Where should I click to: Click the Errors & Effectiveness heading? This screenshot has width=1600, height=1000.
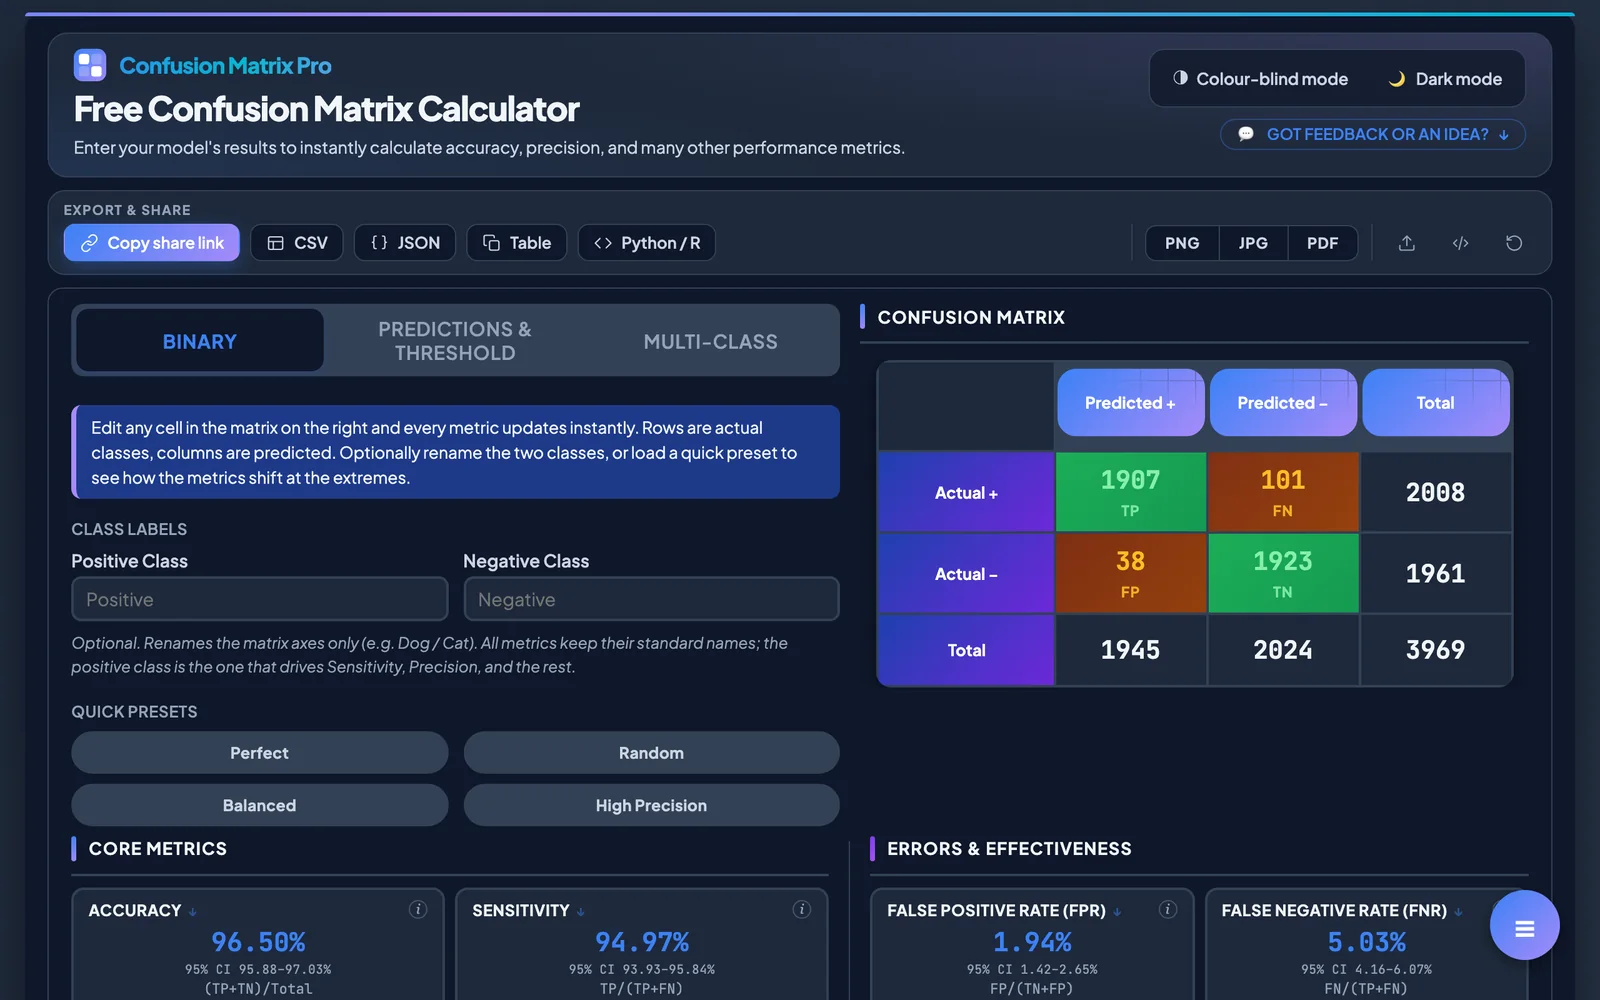[1009, 848]
